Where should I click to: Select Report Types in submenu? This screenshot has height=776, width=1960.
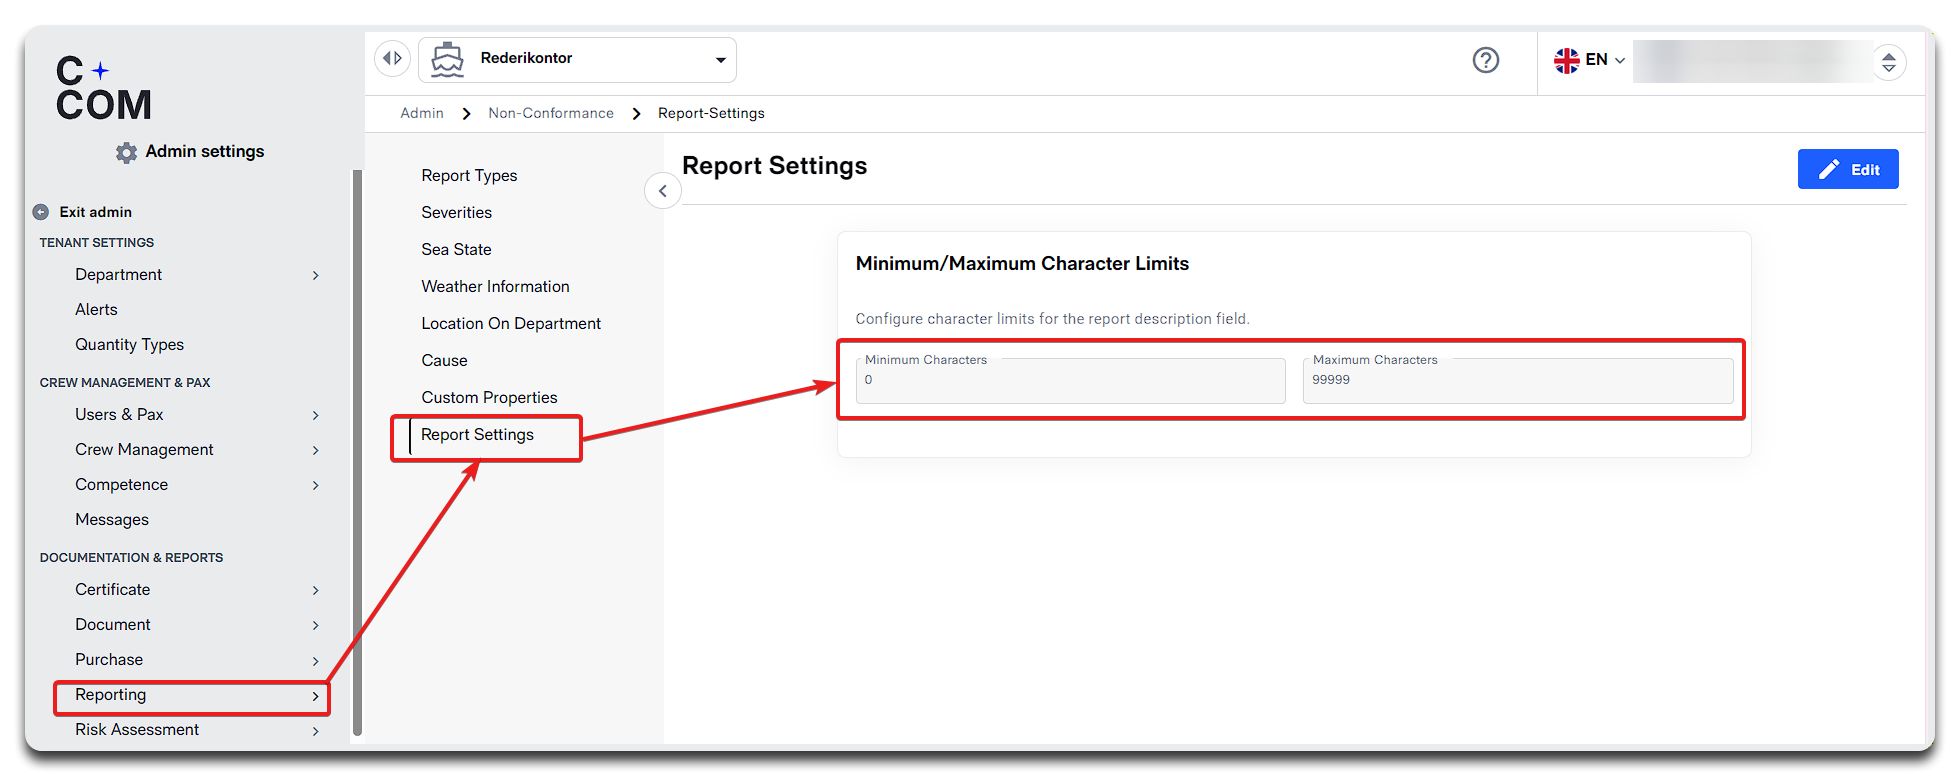(469, 176)
